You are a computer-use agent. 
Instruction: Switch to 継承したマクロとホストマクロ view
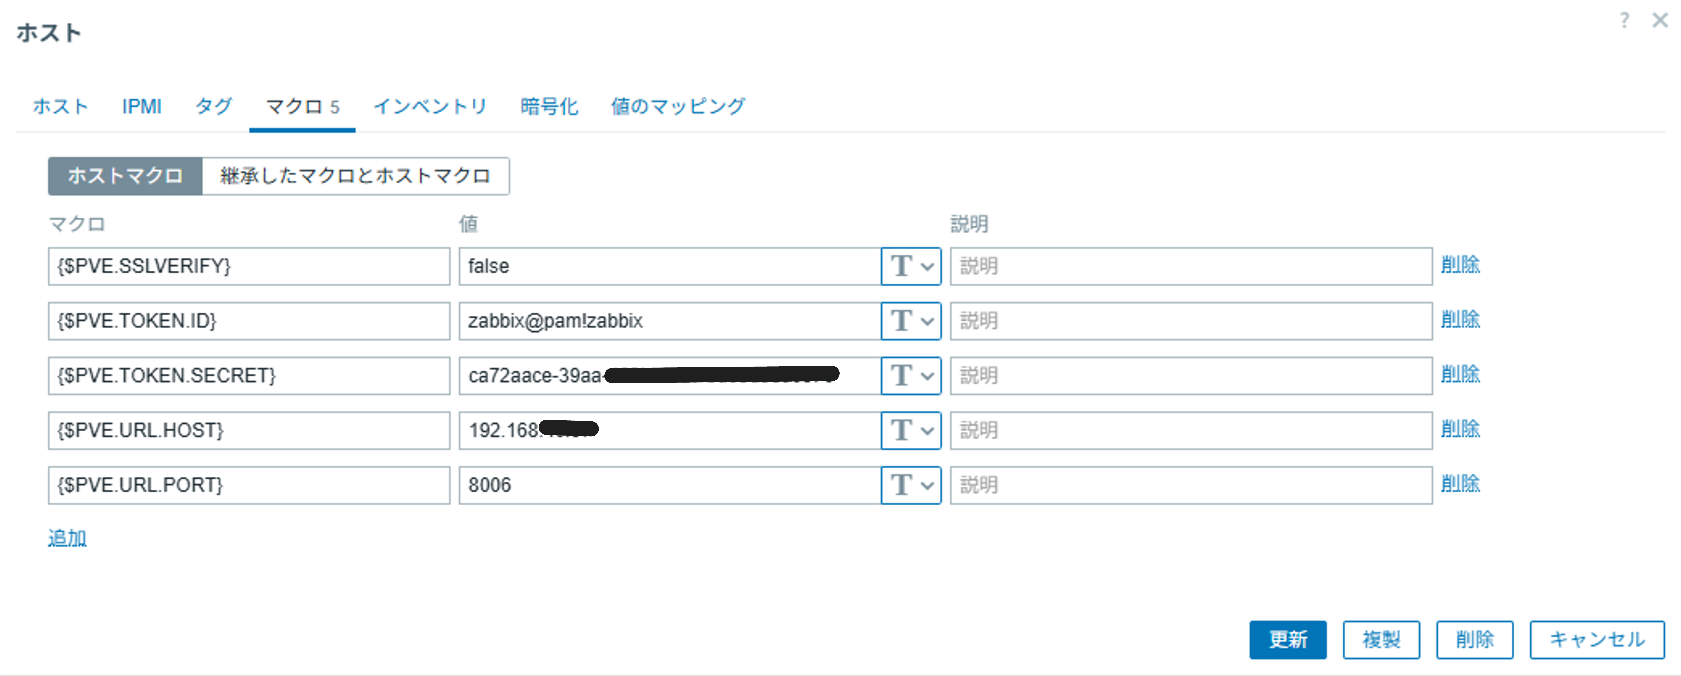[355, 176]
